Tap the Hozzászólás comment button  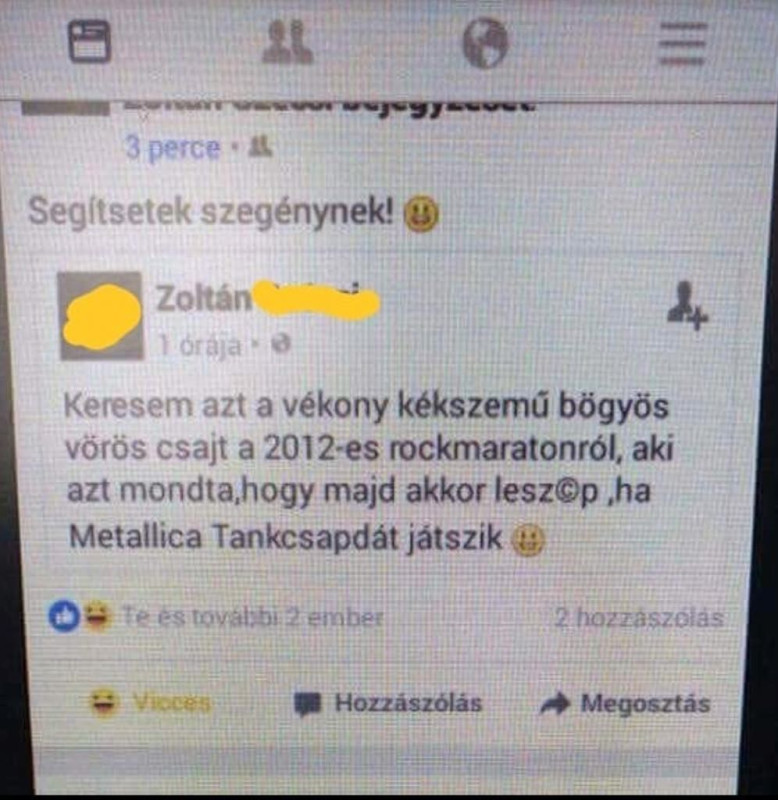[x=389, y=704]
